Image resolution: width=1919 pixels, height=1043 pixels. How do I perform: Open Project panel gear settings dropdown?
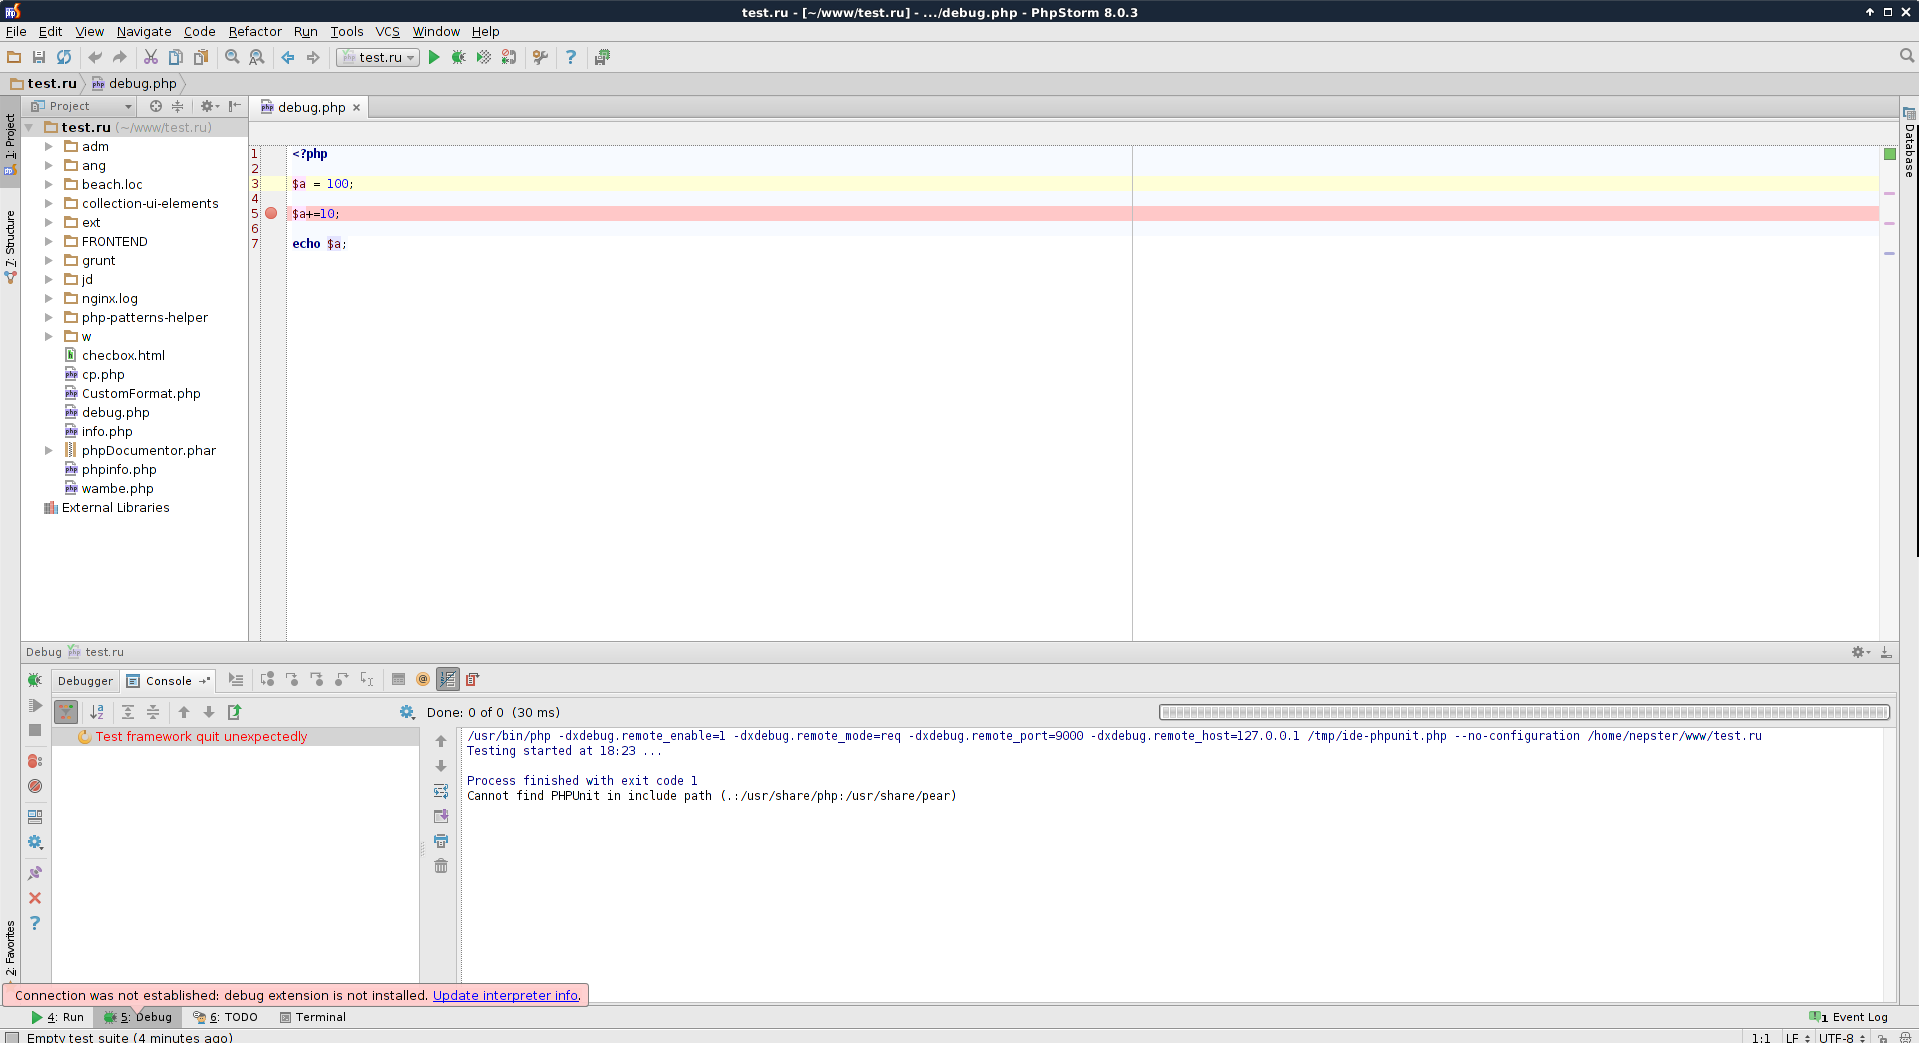[x=209, y=106]
